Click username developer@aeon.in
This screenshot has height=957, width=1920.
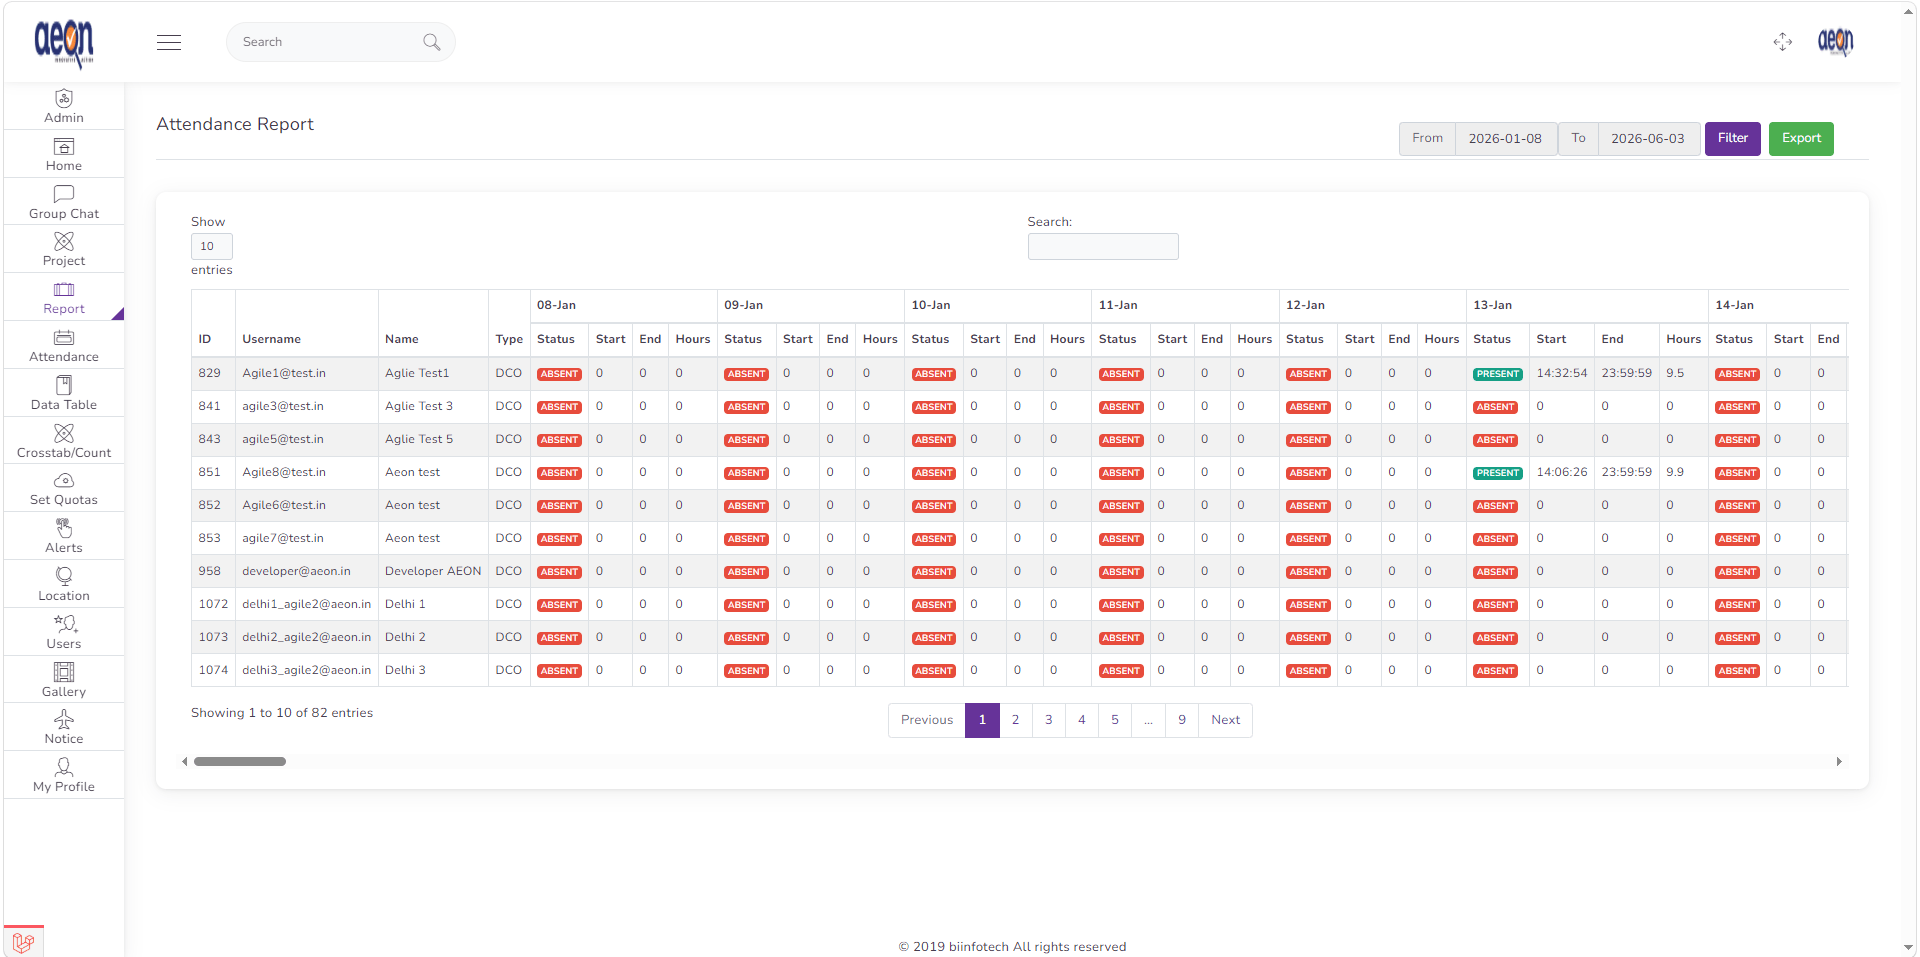click(x=296, y=571)
